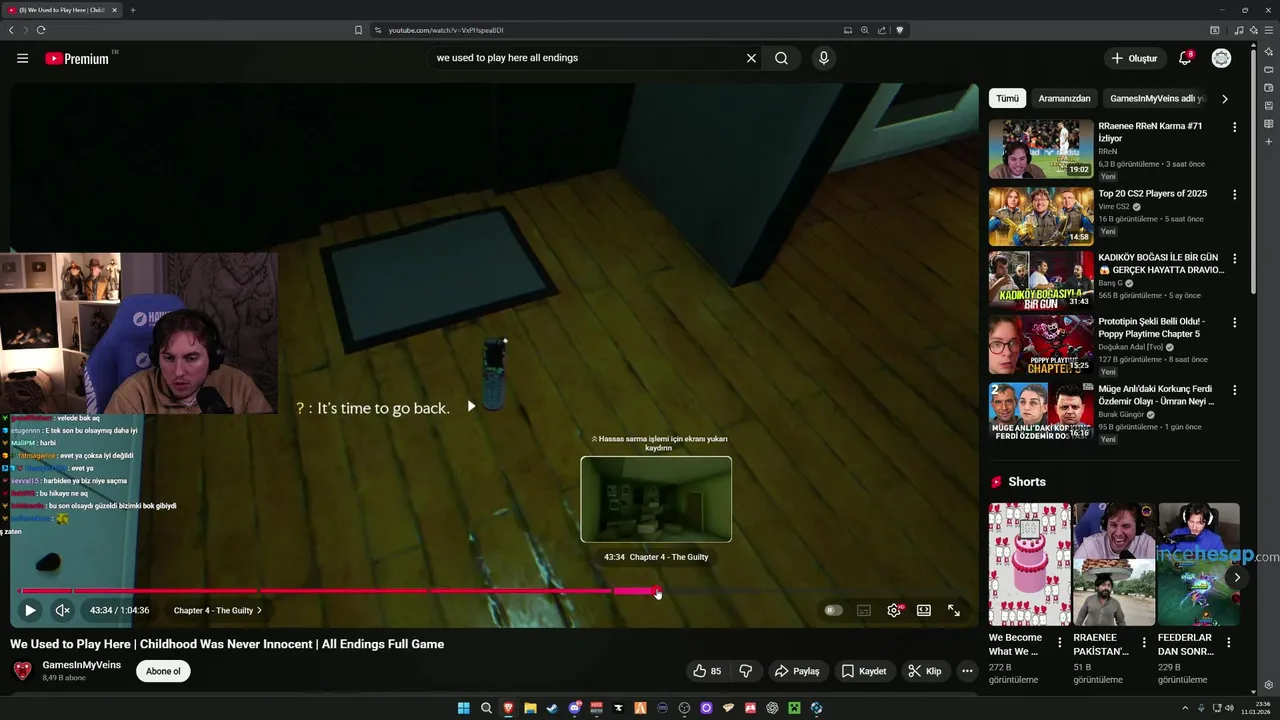Reload the page with the refresh icon
Image resolution: width=1280 pixels, height=720 pixels.
41,30
